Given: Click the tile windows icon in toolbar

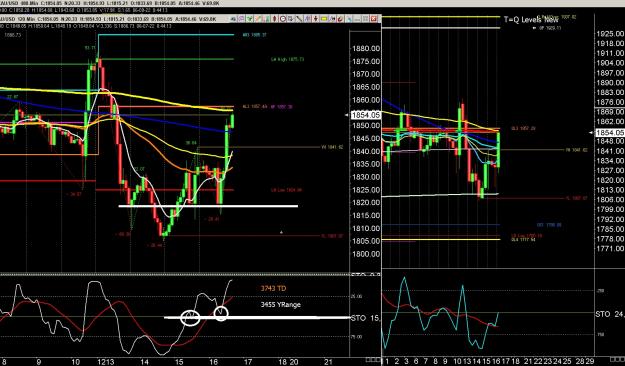Looking at the screenshot, I should [x=366, y=19].
